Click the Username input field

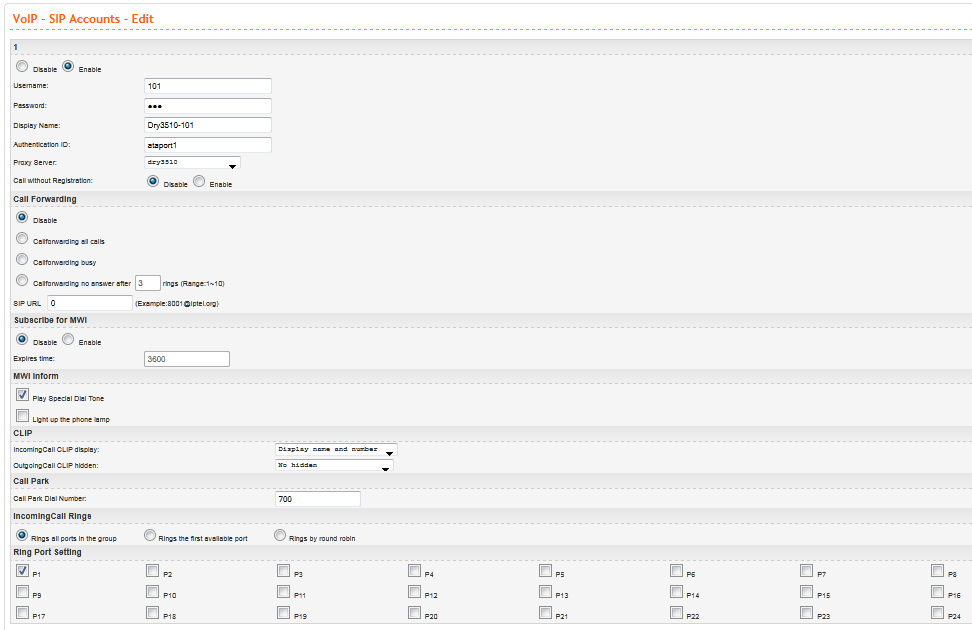click(208, 86)
